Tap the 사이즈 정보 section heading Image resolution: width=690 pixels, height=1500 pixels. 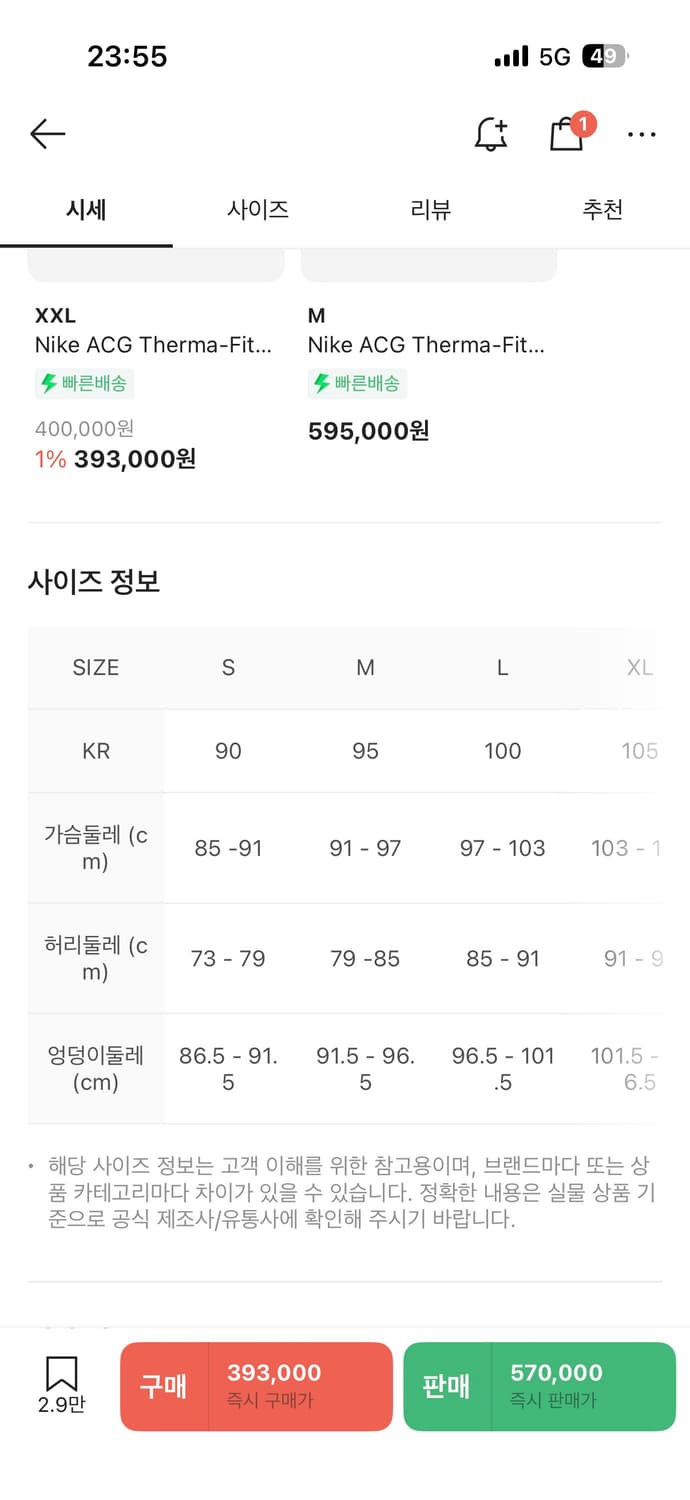94,581
